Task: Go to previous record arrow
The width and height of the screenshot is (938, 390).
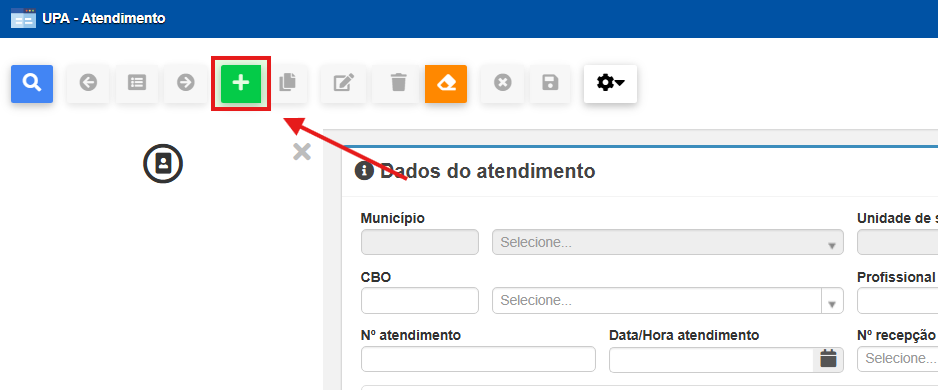Action: [88, 83]
